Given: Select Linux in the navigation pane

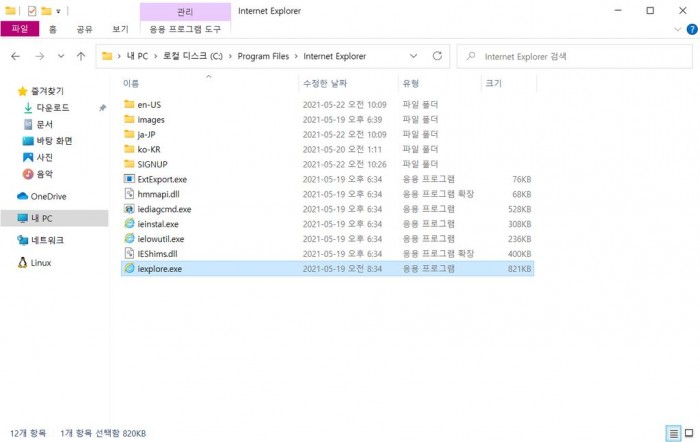Looking at the screenshot, I should (41, 263).
